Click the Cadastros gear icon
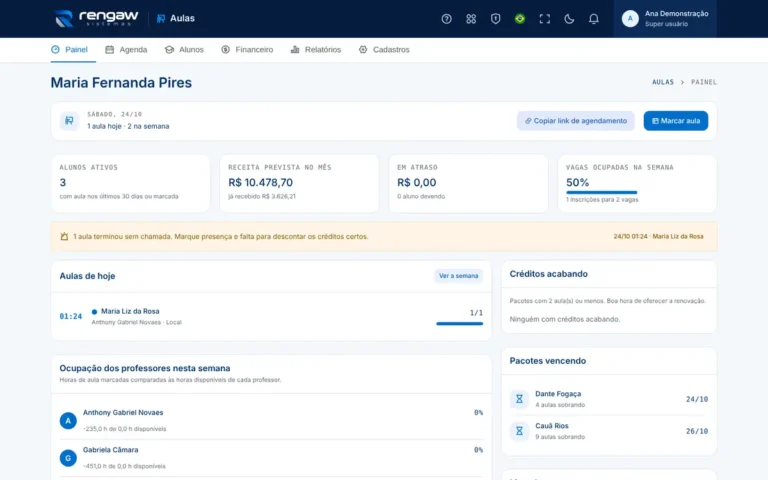Image resolution: width=768 pixels, height=480 pixels. [x=363, y=49]
